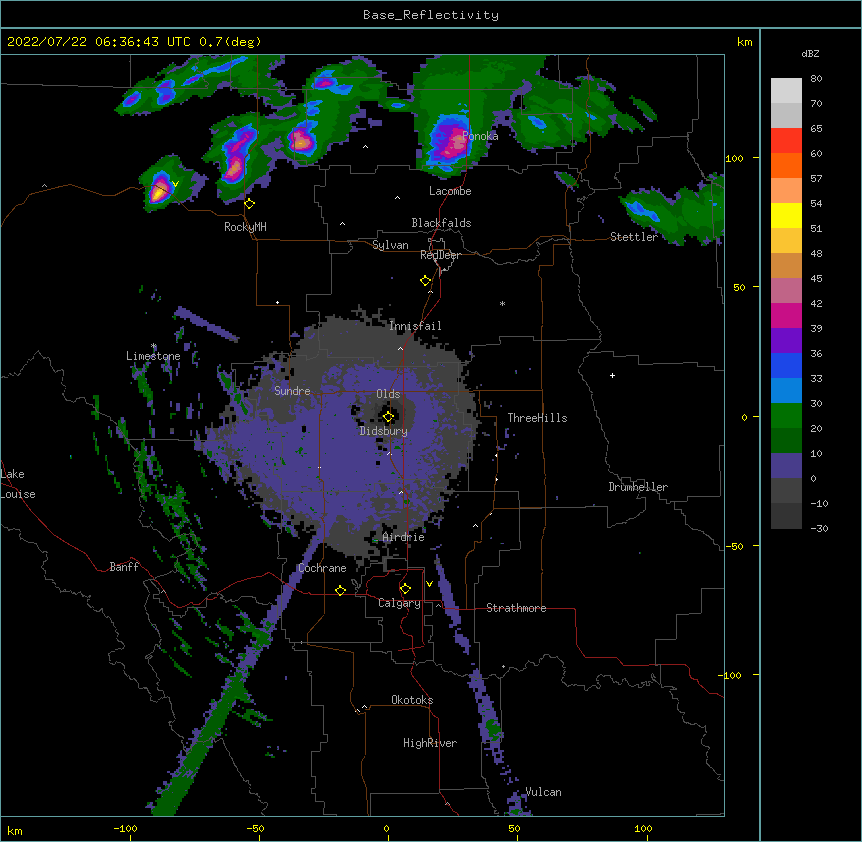Click the green 30 dBZ legend swatch
Image resolution: width=862 pixels, height=842 pixels.
click(786, 416)
